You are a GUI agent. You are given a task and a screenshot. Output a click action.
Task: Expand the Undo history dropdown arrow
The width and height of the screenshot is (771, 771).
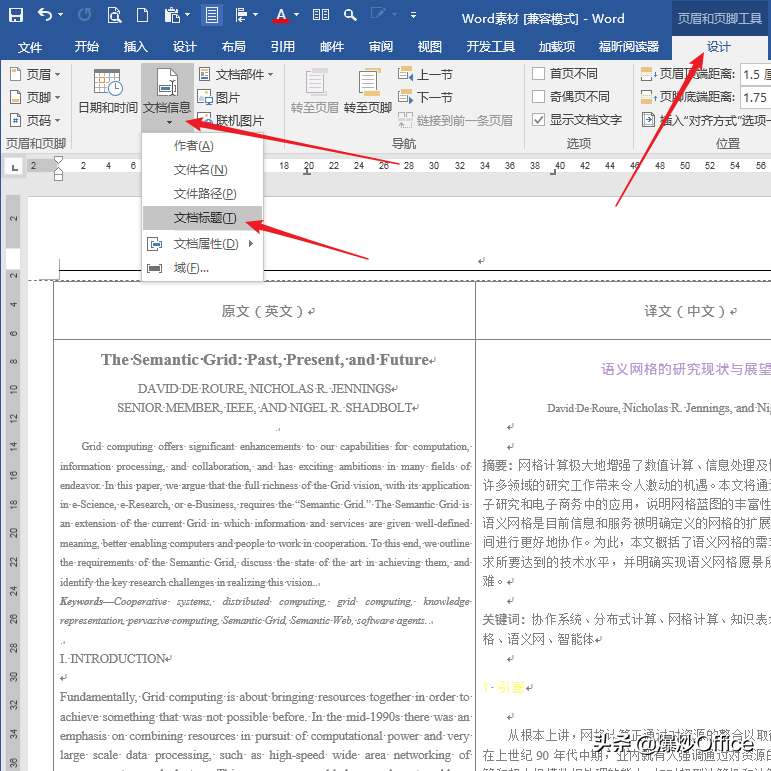(x=60, y=15)
